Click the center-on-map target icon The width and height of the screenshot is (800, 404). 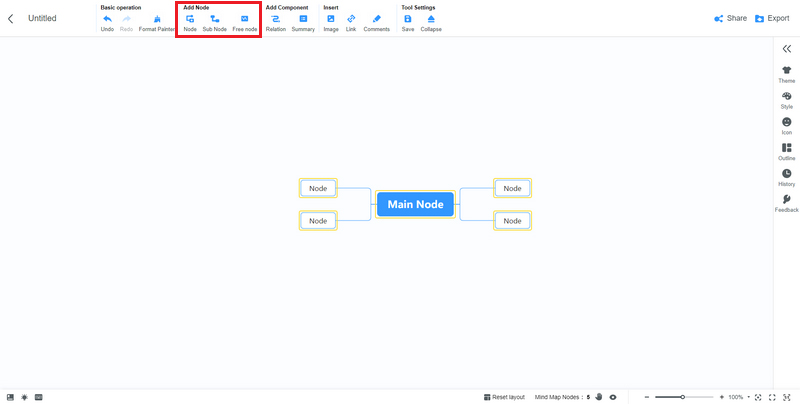[x=758, y=397]
